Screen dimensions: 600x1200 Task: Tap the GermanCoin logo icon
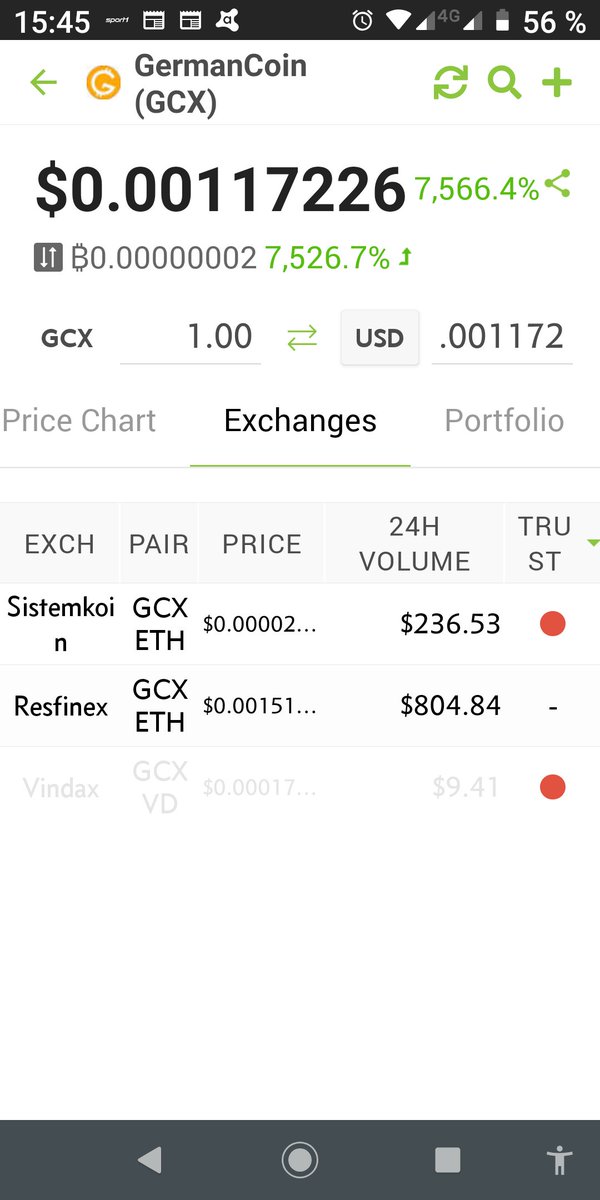coord(102,83)
